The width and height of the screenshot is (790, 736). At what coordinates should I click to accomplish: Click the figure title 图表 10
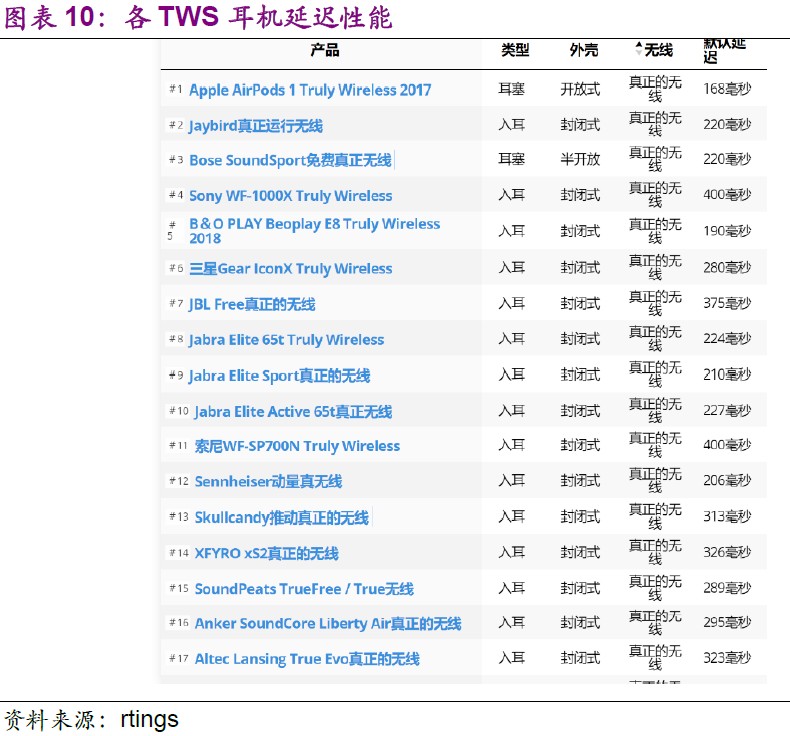pyautogui.click(x=198, y=17)
